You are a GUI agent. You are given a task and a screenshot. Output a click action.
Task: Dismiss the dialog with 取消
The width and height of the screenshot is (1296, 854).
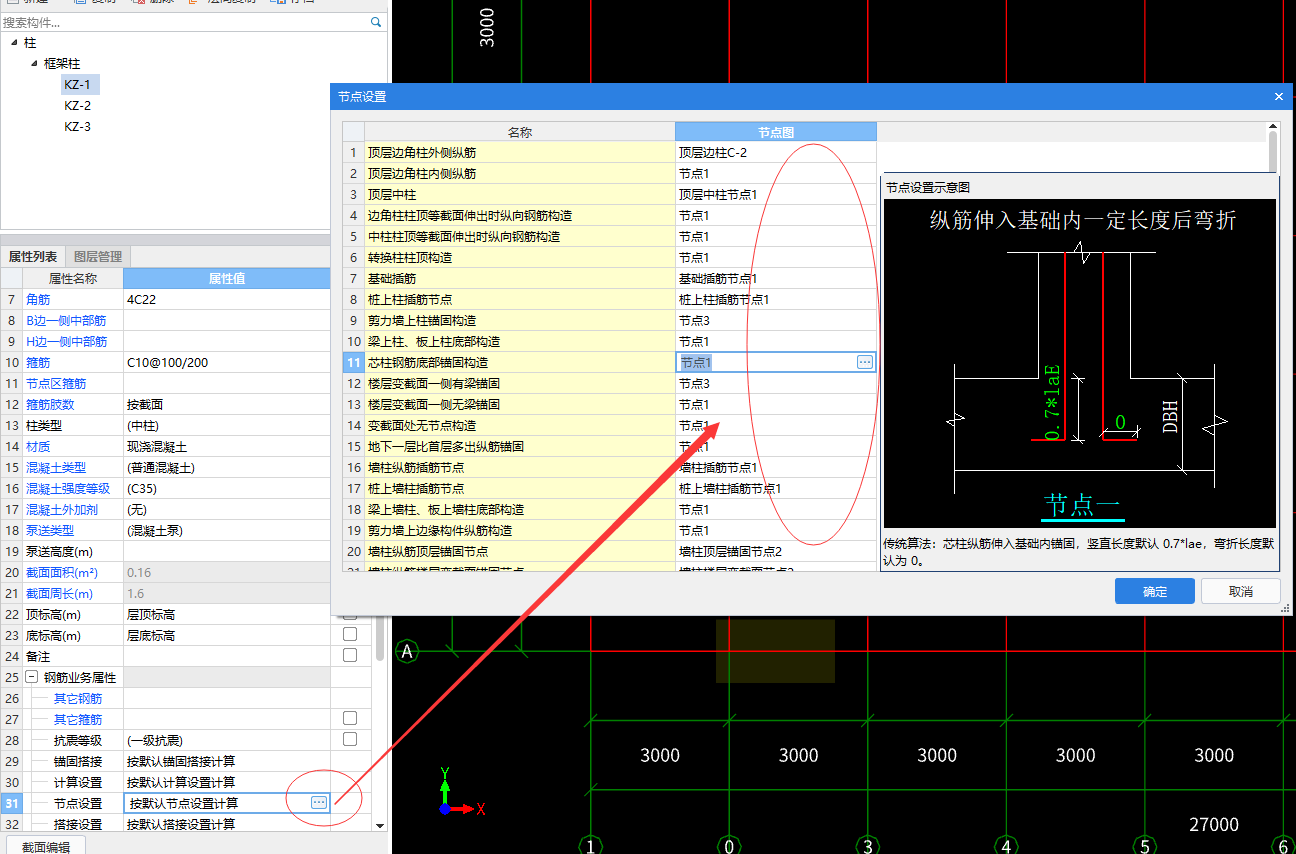point(1240,591)
